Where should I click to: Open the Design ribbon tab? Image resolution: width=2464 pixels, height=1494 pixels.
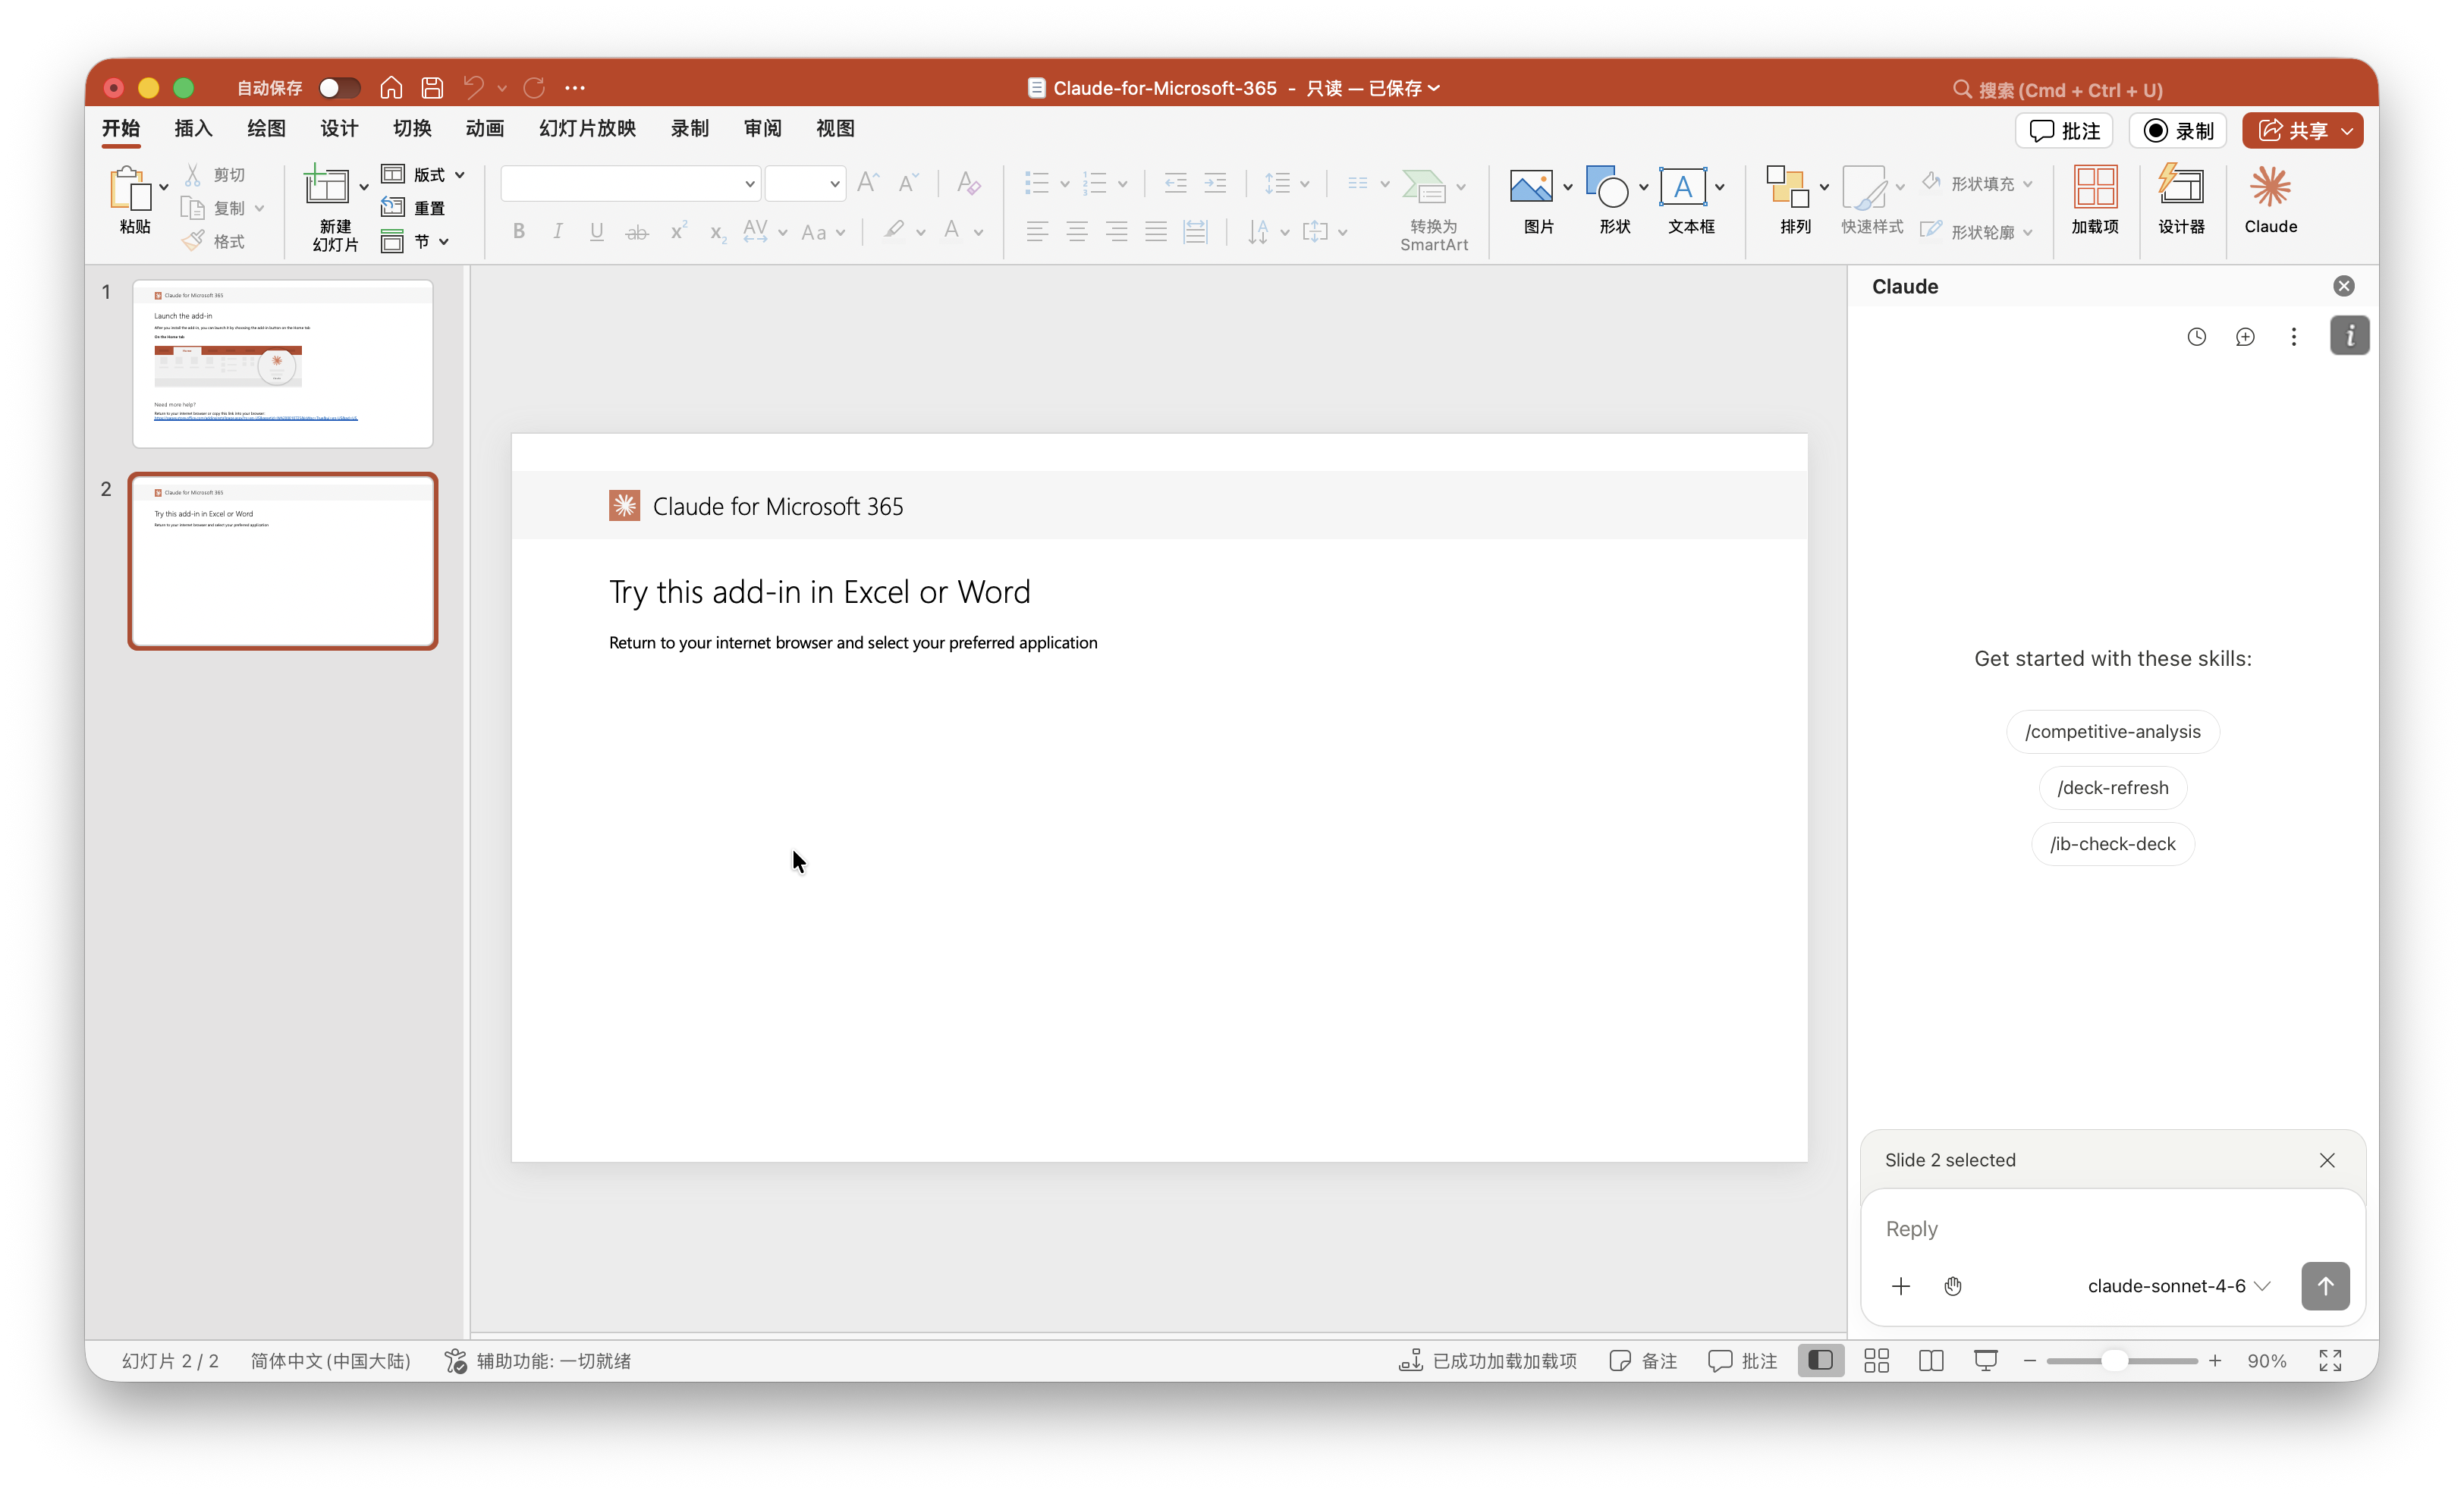tap(339, 128)
